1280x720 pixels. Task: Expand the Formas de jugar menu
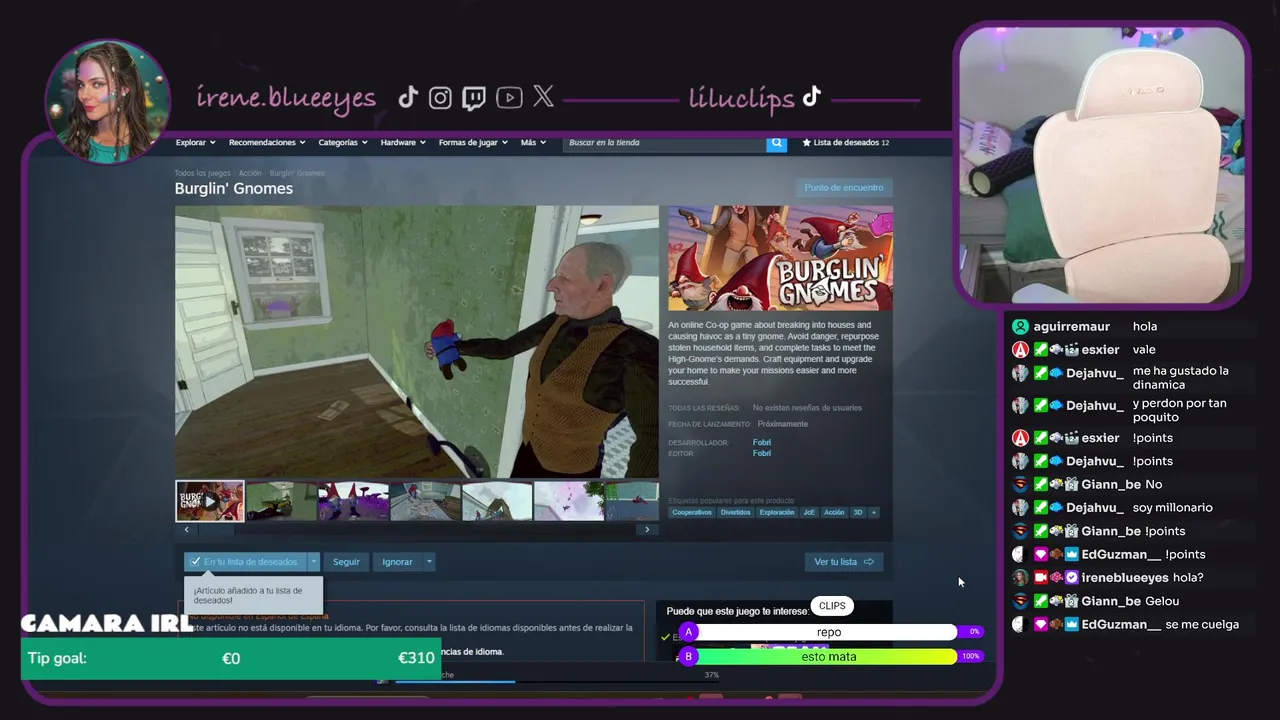pos(473,143)
